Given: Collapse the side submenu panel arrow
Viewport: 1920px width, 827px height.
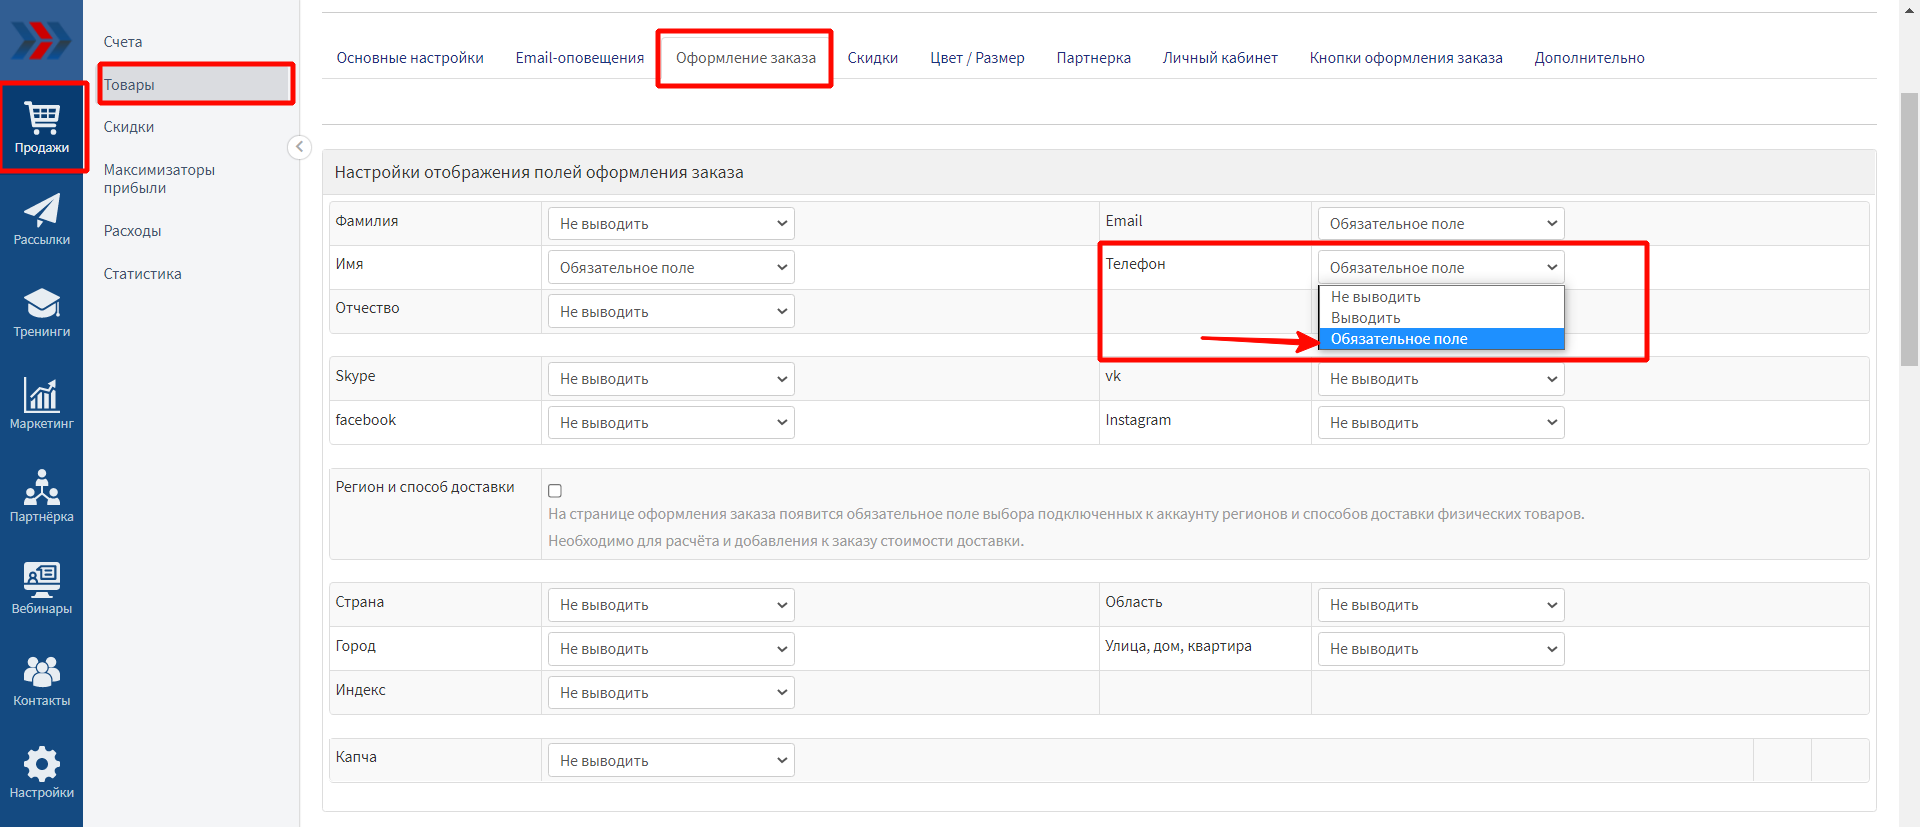Looking at the screenshot, I should coord(299,147).
